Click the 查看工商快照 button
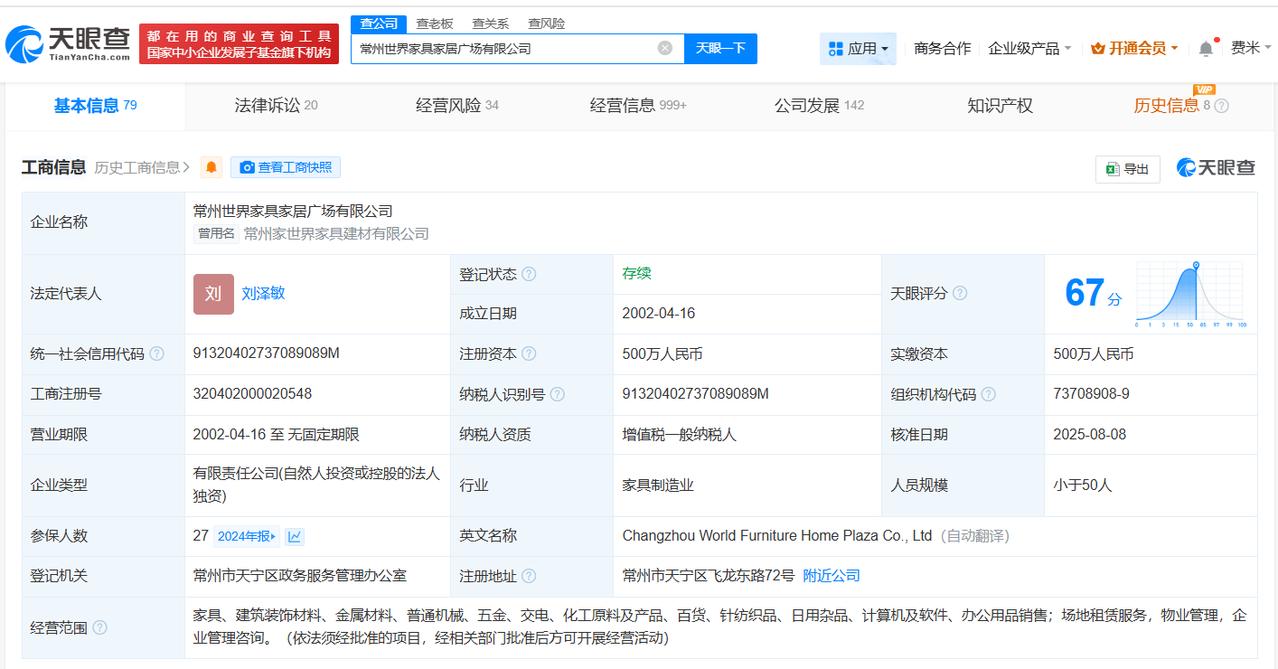This screenshot has height=669, width=1278. (x=285, y=167)
